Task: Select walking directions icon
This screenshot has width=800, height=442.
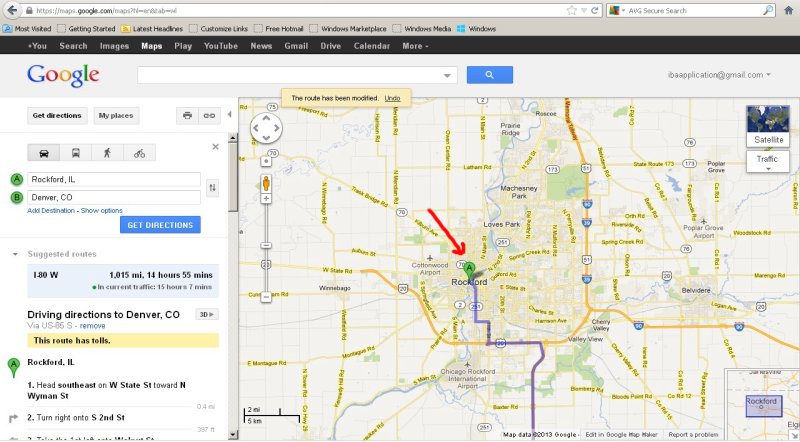Action: tap(107, 153)
